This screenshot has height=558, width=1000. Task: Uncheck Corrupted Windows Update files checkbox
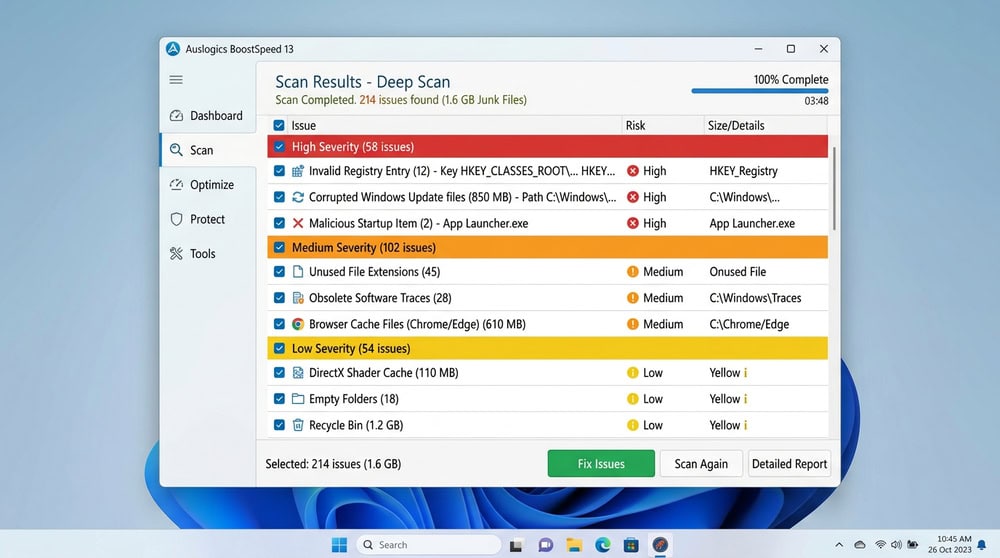(279, 197)
